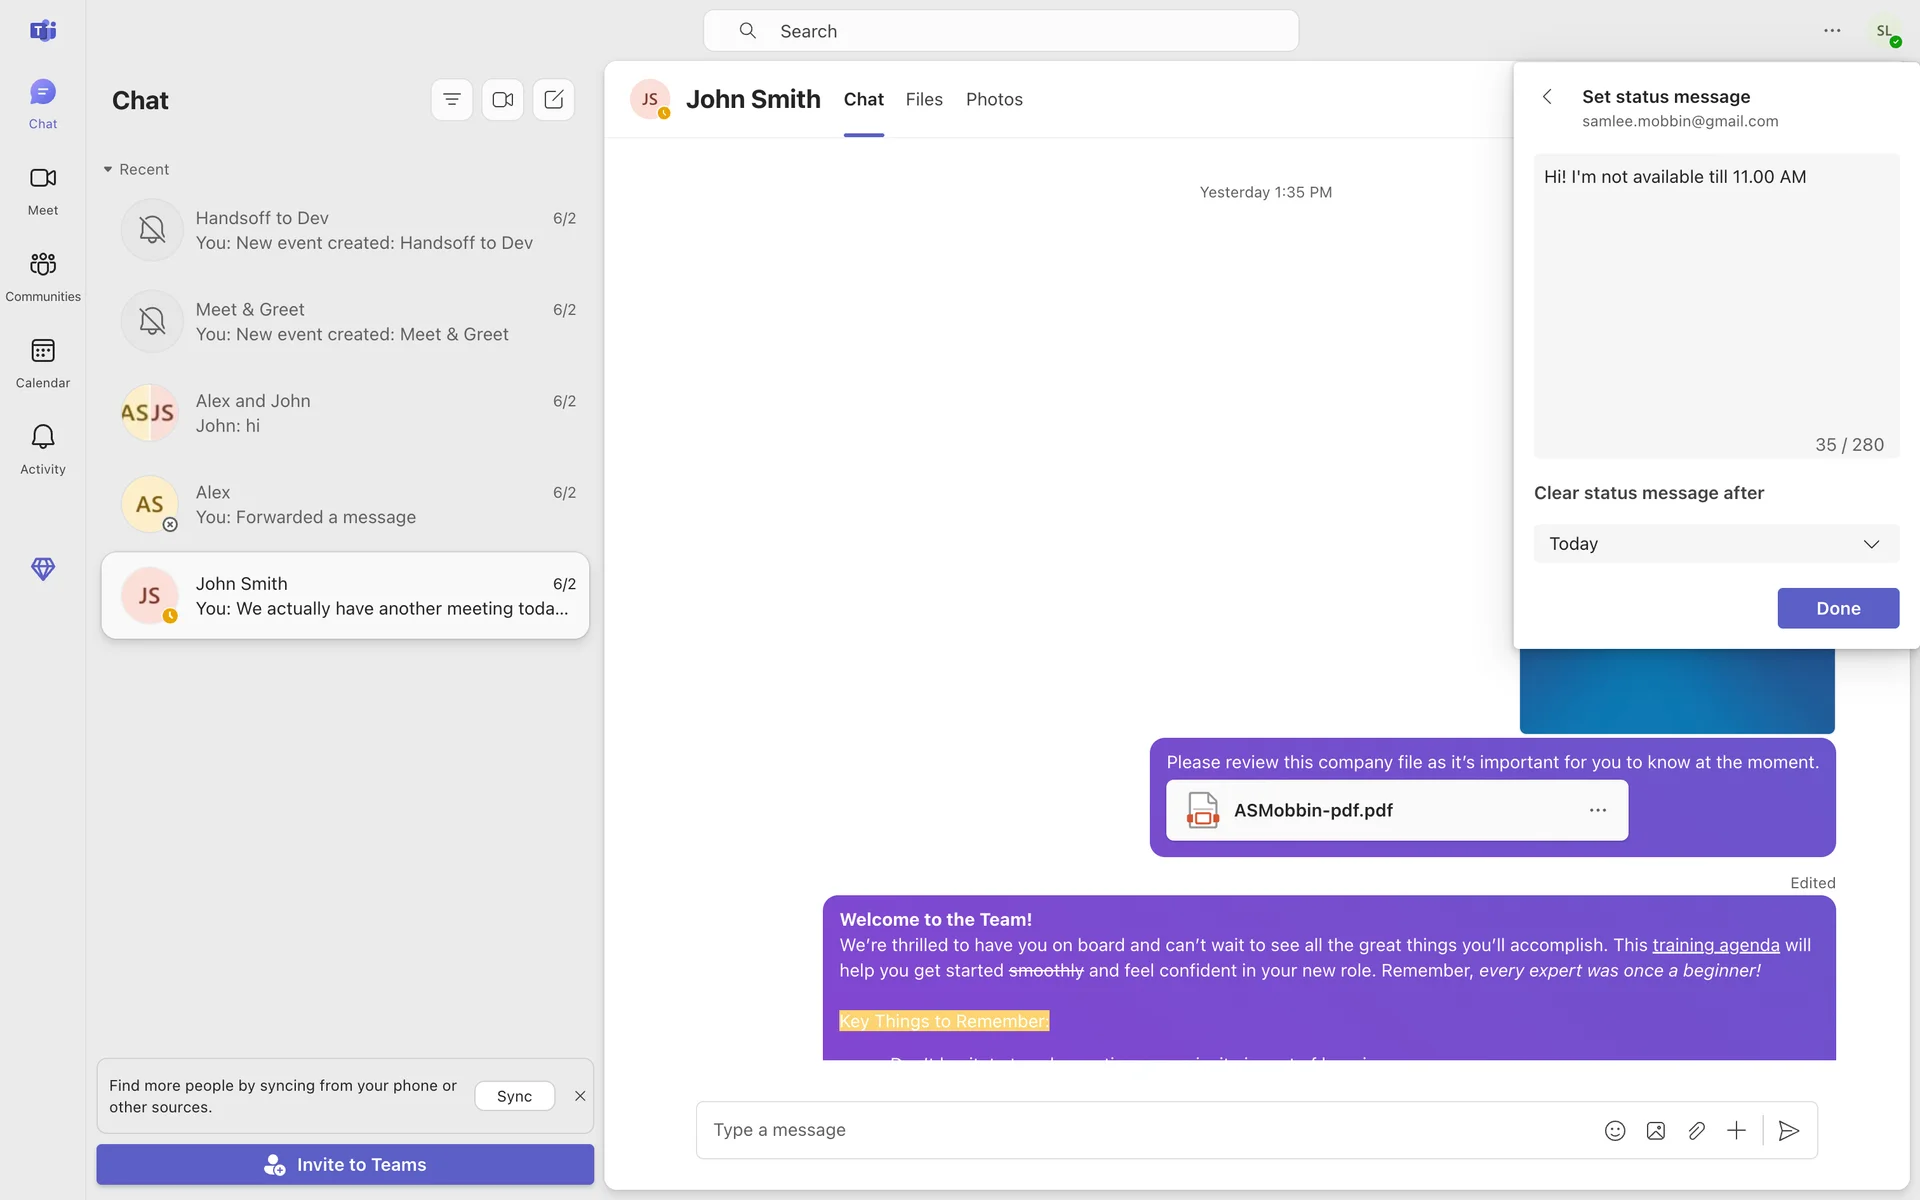Switch to the Files tab

(924, 100)
